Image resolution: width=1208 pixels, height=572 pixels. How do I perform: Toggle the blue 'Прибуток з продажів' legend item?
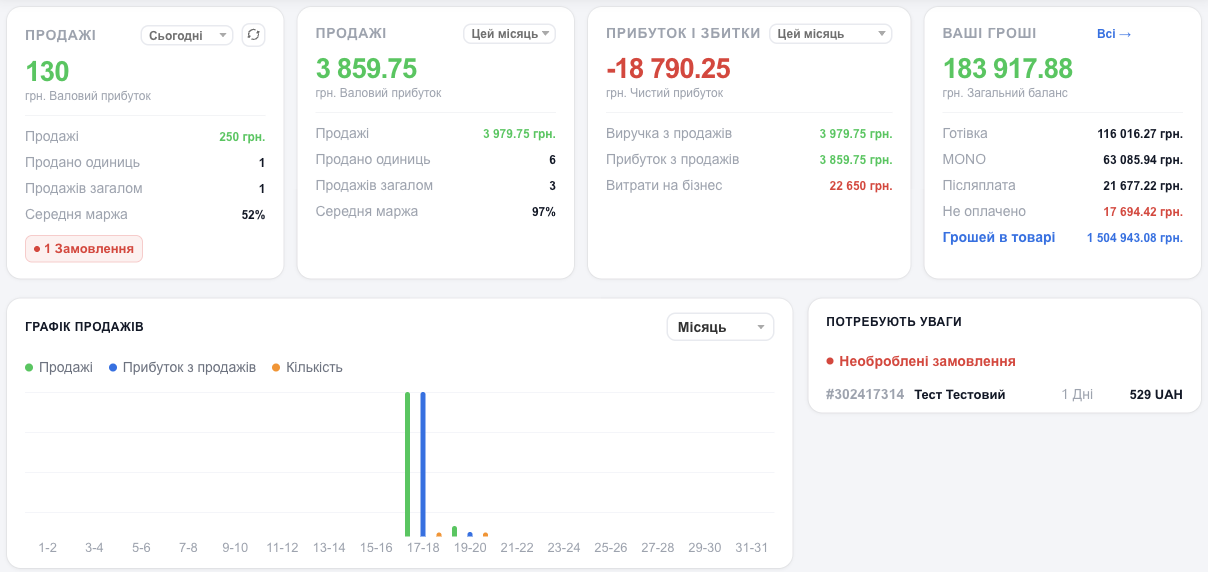(182, 367)
